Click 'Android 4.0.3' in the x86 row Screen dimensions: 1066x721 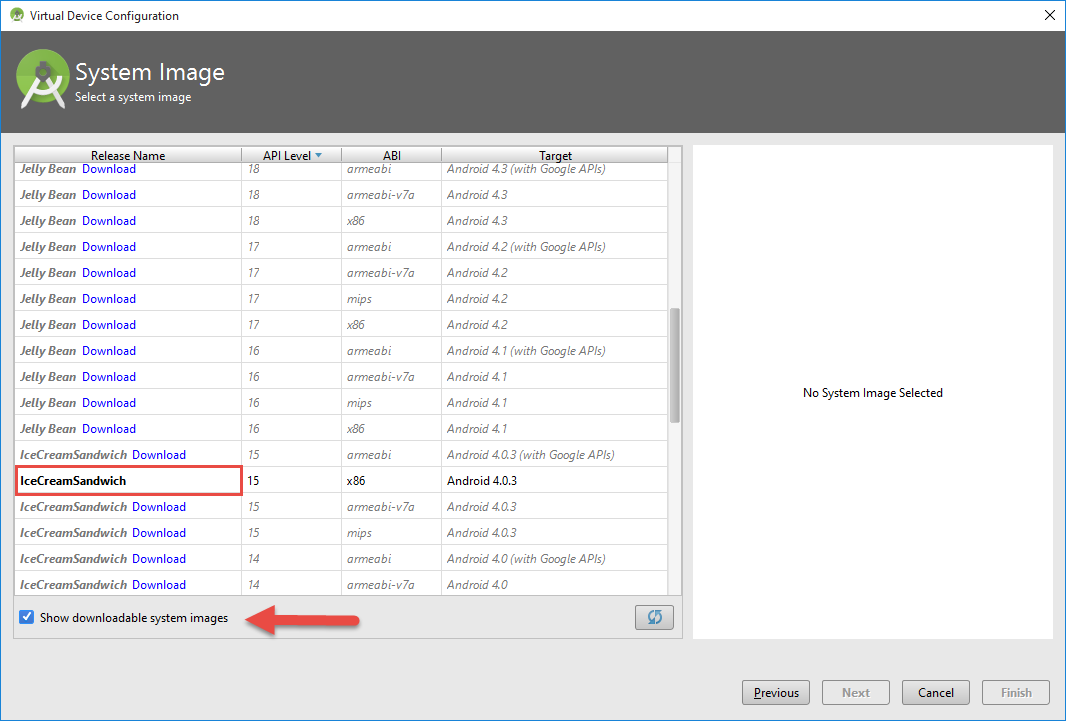coord(481,480)
